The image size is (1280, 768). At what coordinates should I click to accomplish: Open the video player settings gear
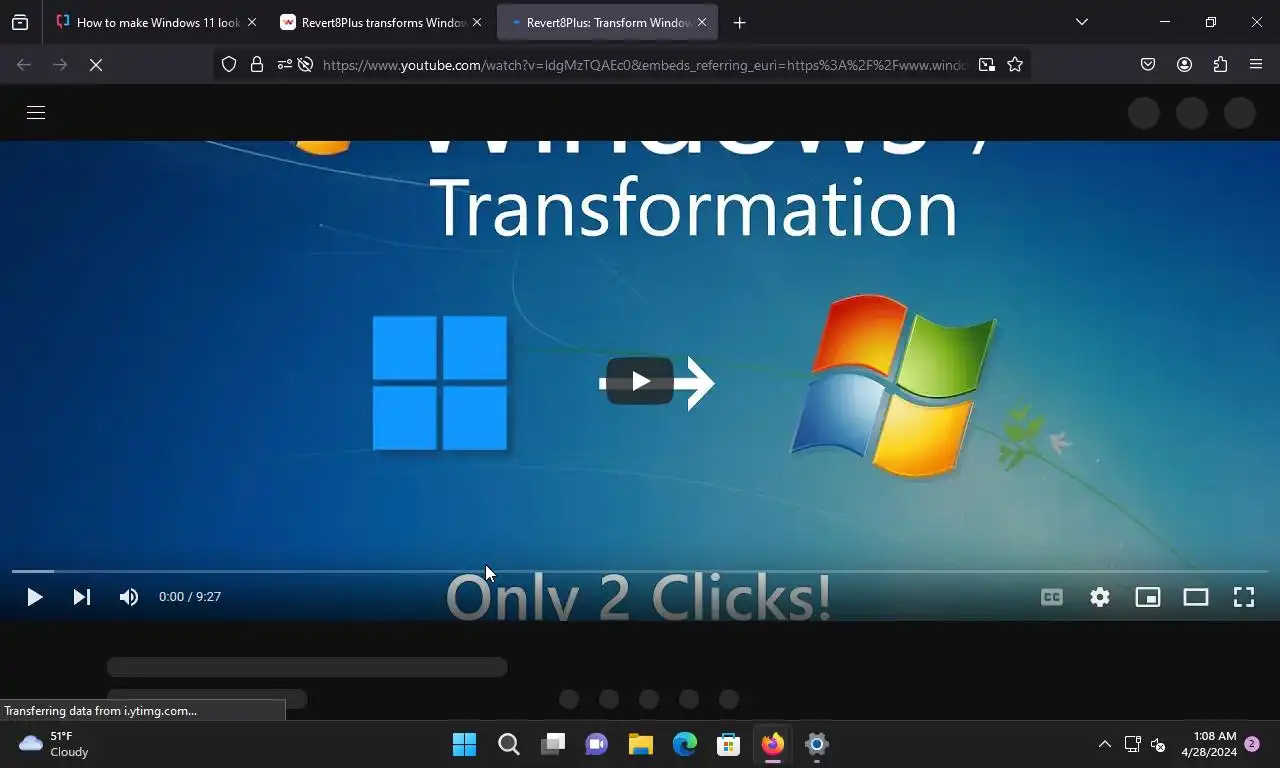(x=1100, y=597)
